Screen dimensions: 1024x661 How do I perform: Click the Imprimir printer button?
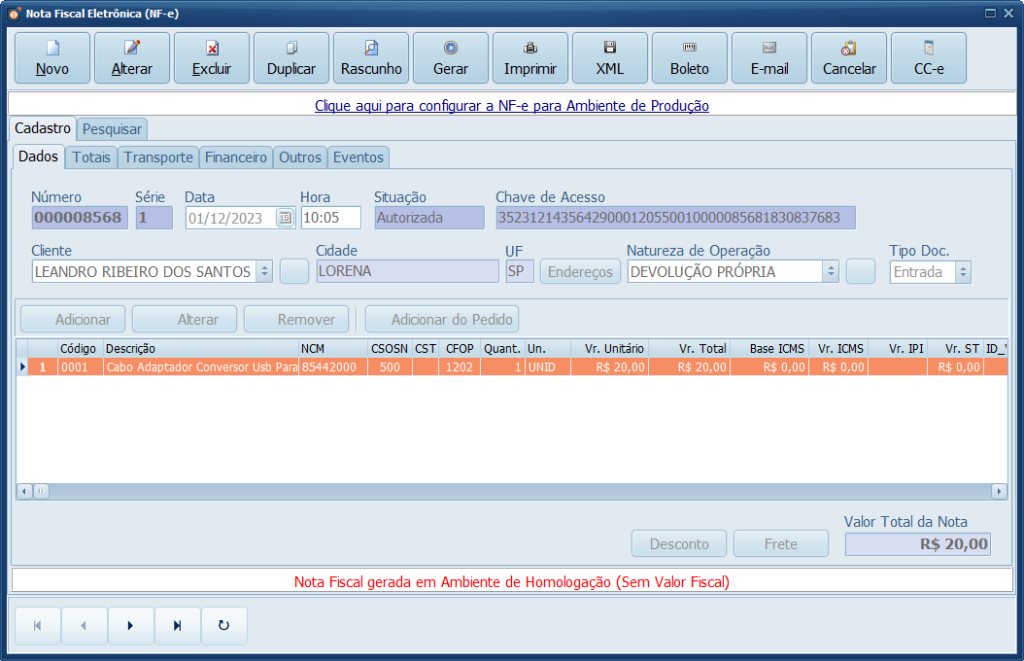click(x=530, y=58)
